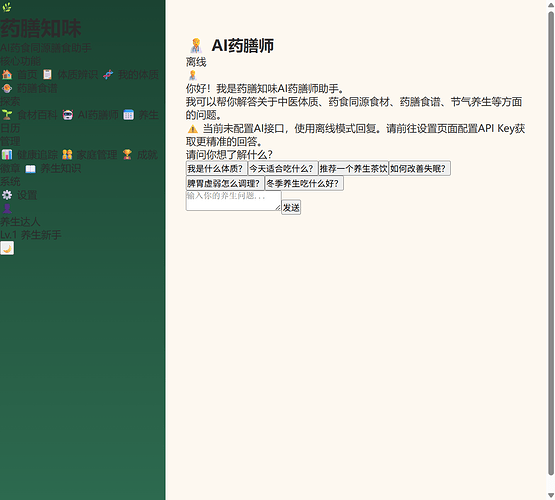Click the 药膳食谱 bowl icon
This screenshot has height=500, width=555.
(x=7, y=88)
